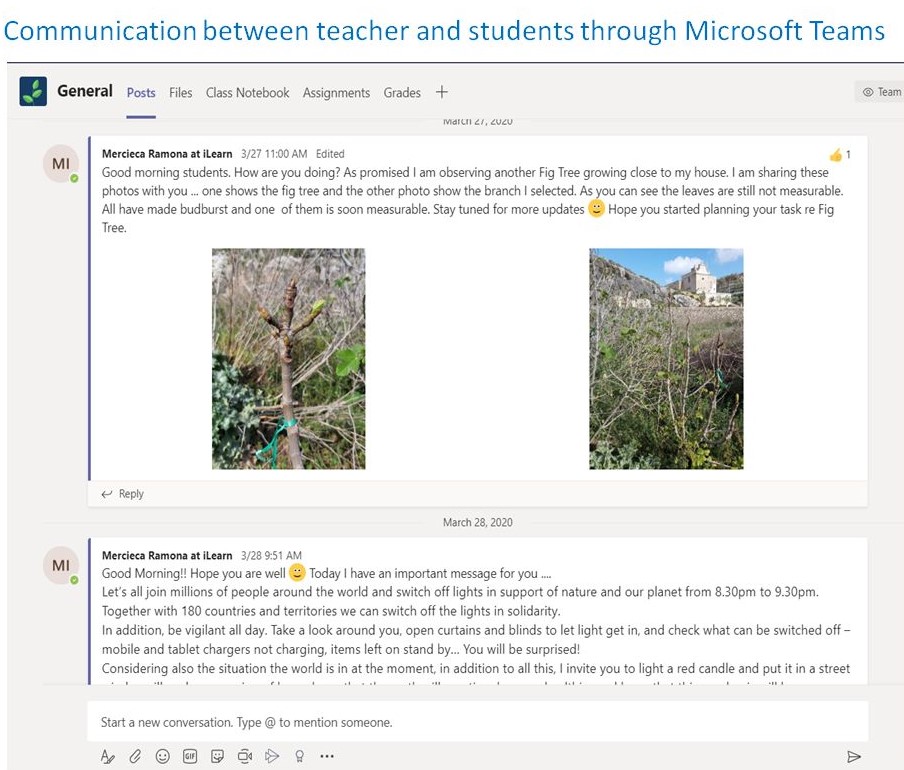Open the Class Notebook tab
The height and width of the screenshot is (770, 904).
(247, 93)
